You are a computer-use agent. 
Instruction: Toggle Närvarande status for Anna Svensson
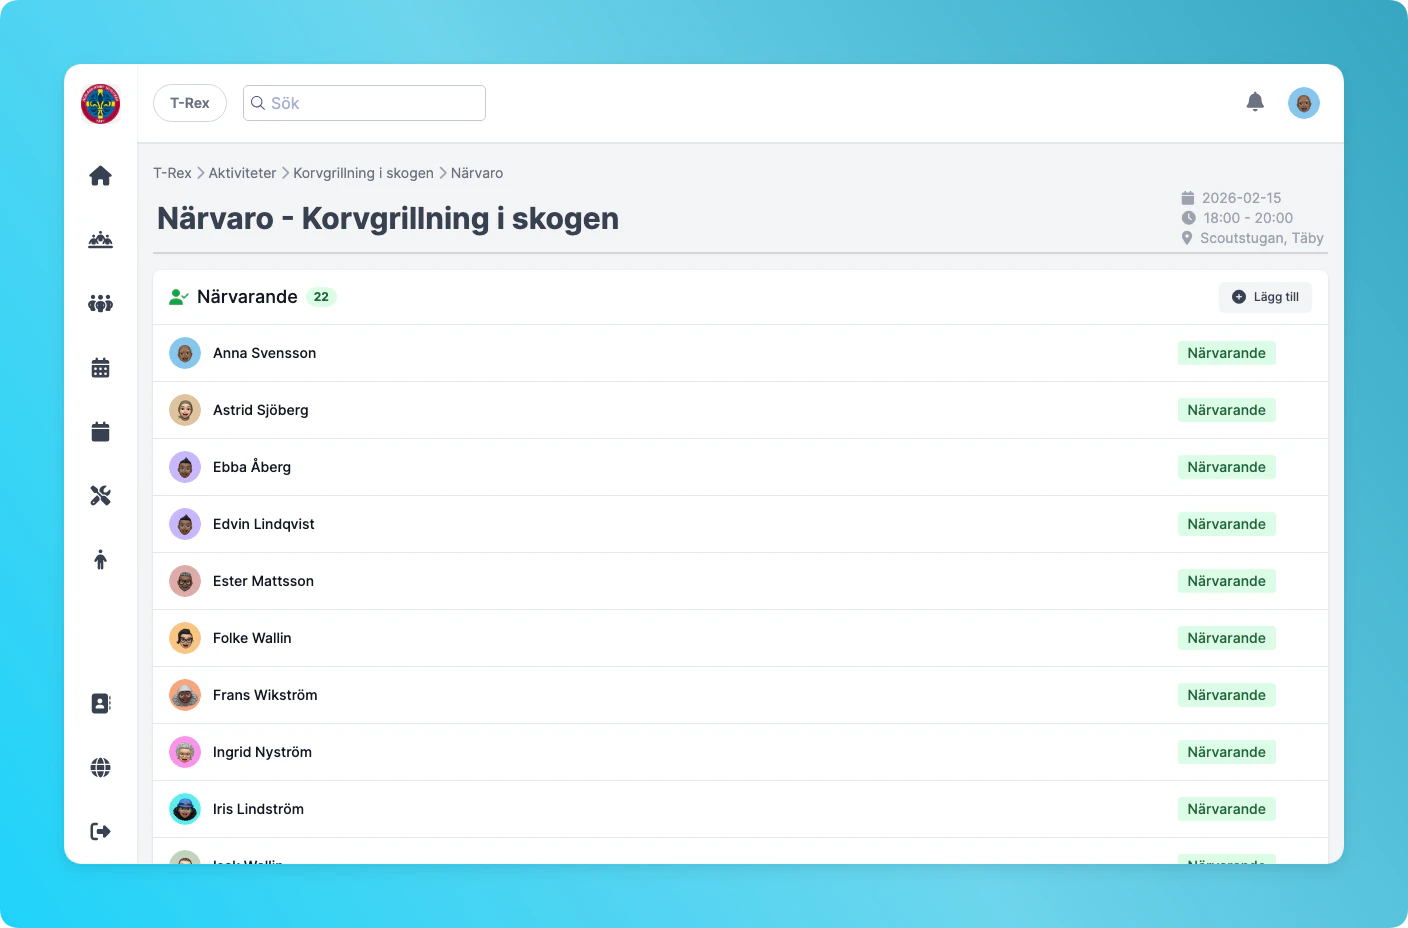(x=1226, y=353)
